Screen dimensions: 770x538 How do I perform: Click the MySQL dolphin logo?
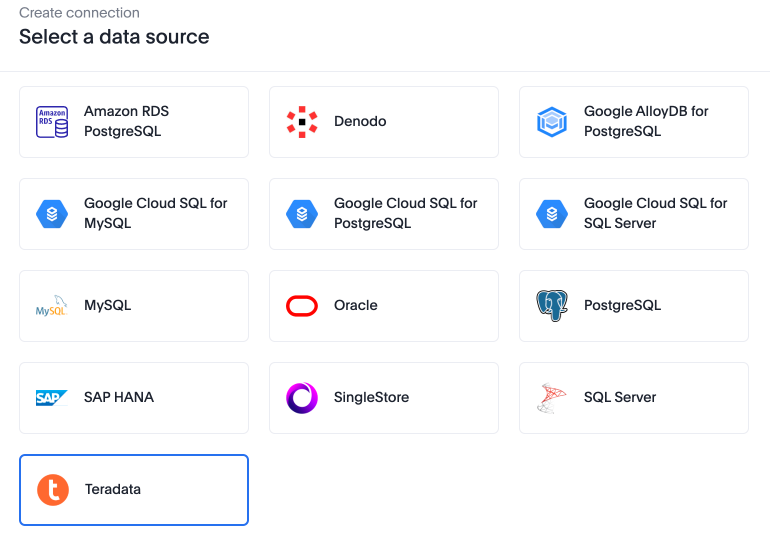click(52, 305)
